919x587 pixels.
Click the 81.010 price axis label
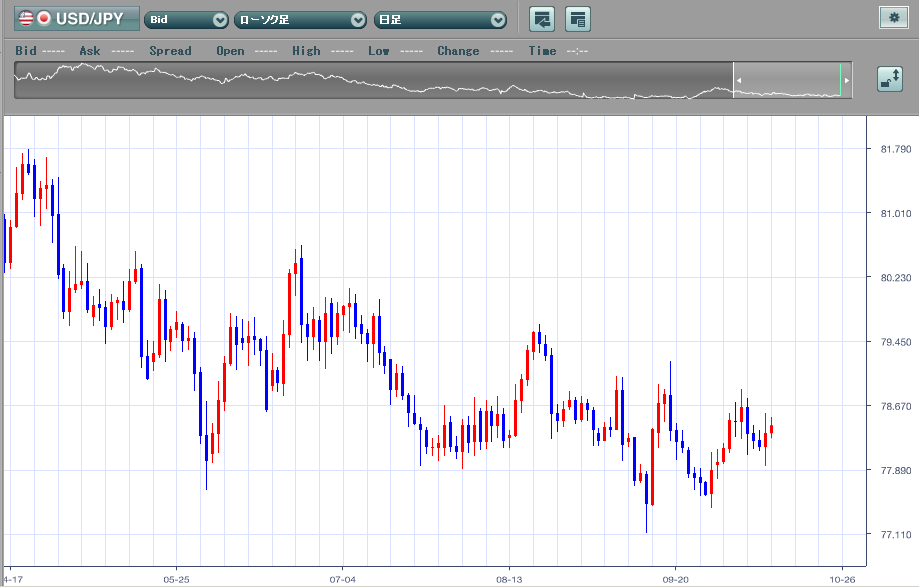[x=896, y=213]
